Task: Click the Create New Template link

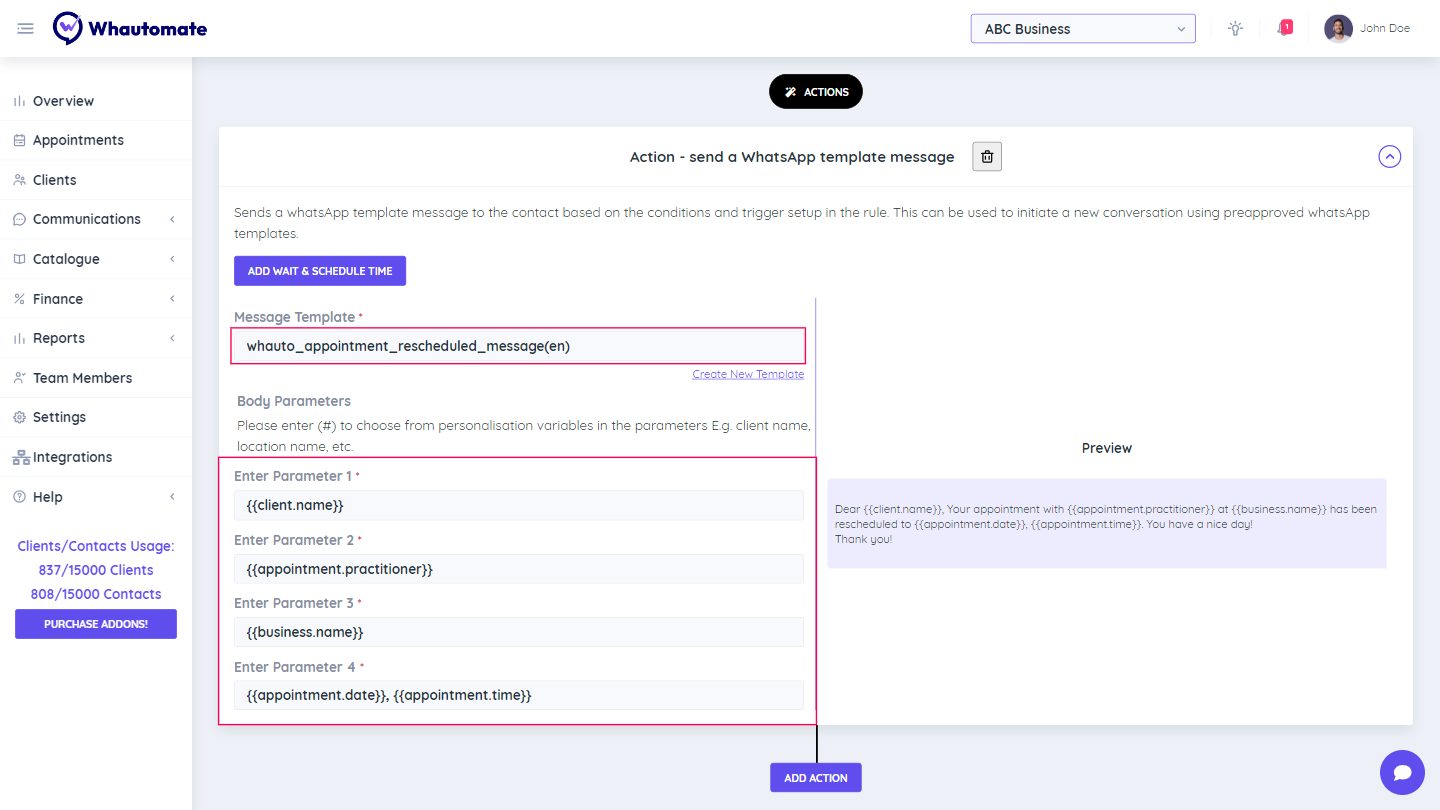Action: point(748,374)
